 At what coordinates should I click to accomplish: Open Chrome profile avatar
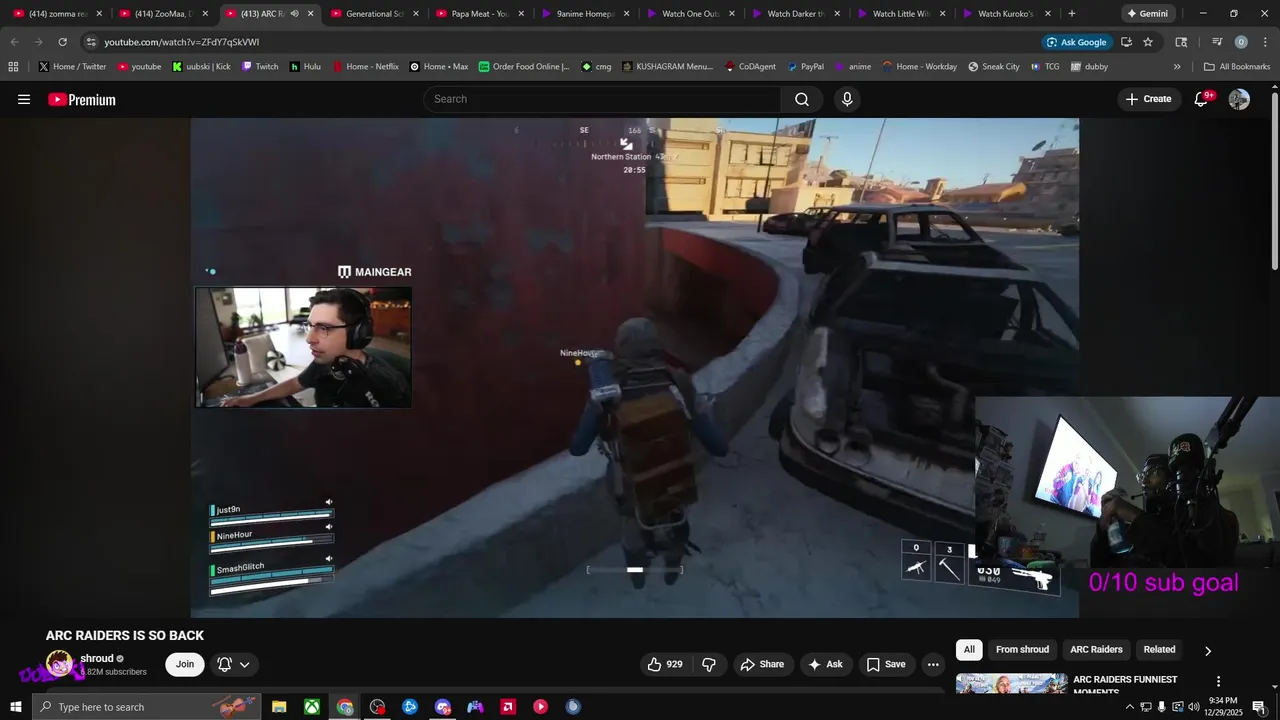point(1241,42)
